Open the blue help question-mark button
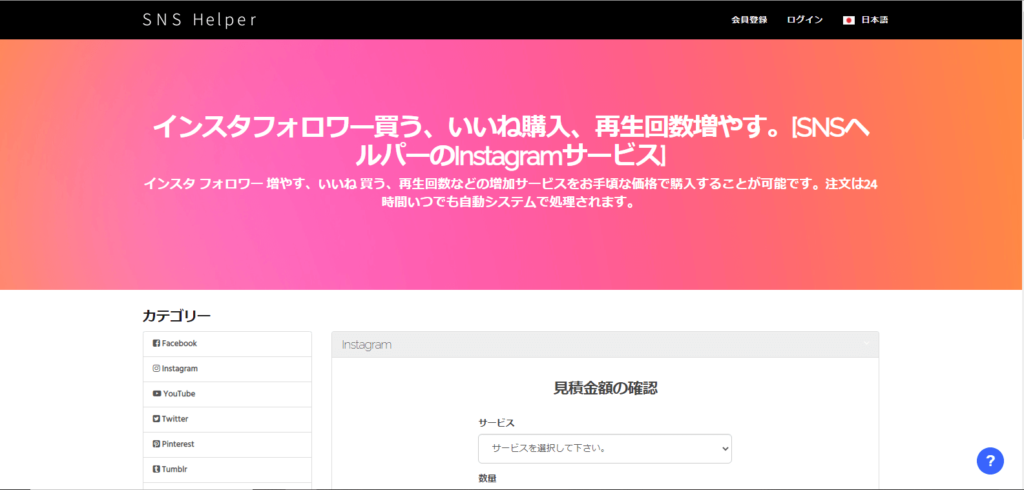 [990, 461]
